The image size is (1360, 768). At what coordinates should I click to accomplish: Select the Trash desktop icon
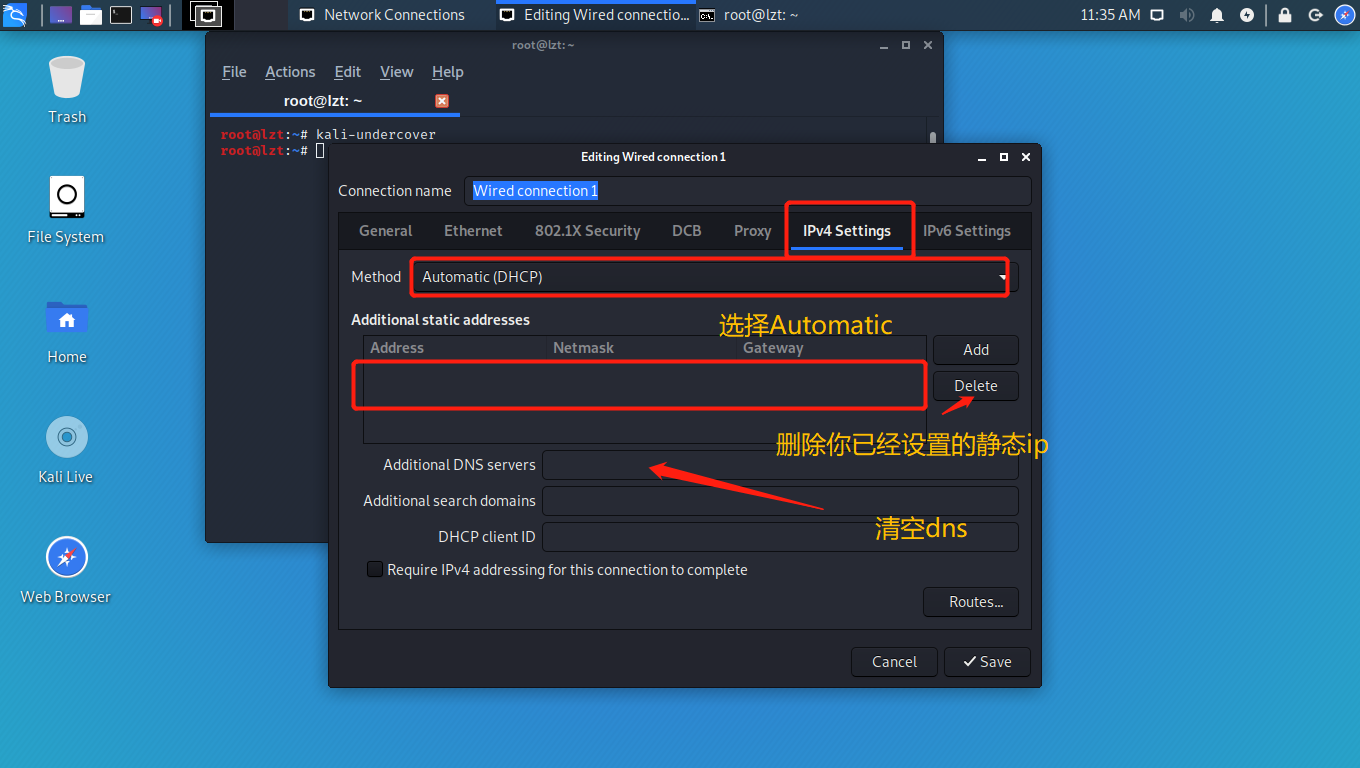coord(67,90)
